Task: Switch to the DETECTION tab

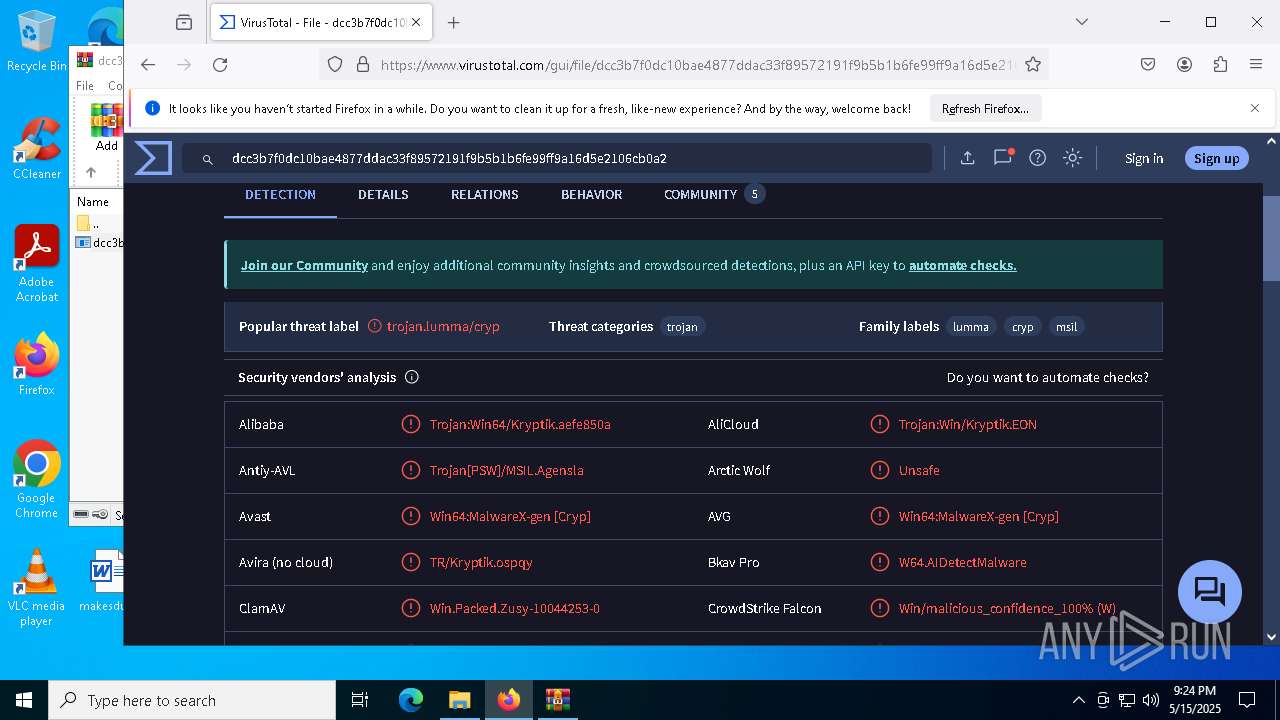Action: point(280,194)
